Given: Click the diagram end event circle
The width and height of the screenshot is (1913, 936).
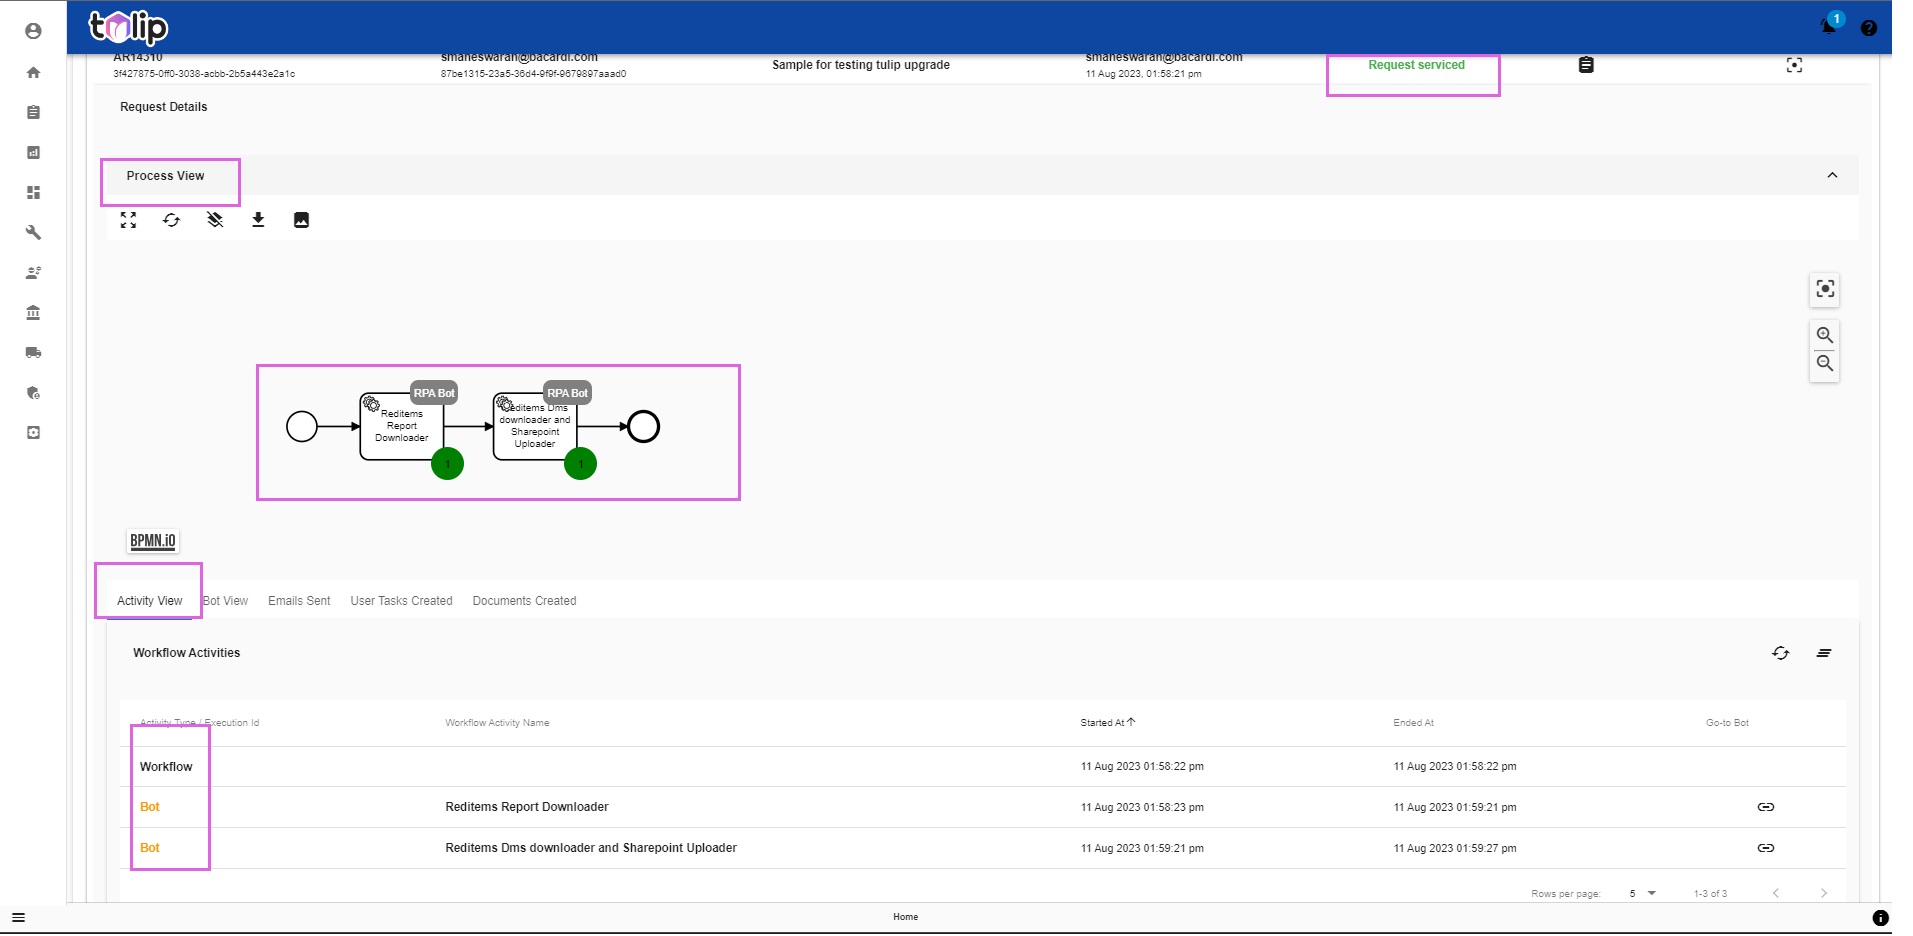Looking at the screenshot, I should pos(643,427).
